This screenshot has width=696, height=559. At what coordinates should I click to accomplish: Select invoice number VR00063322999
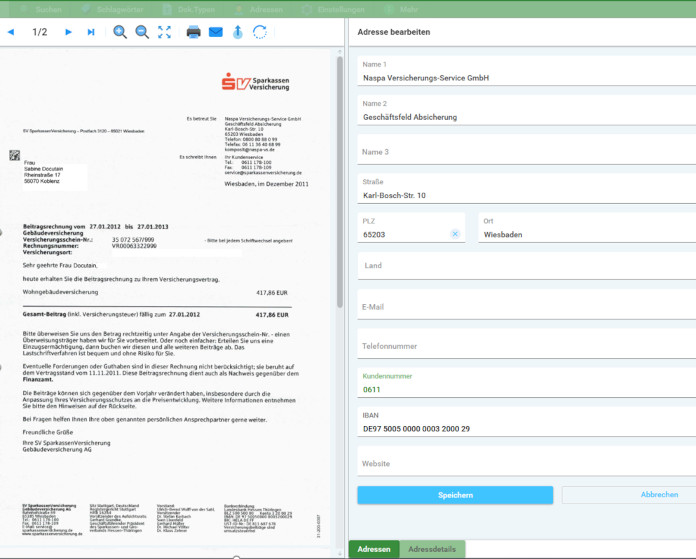point(134,246)
